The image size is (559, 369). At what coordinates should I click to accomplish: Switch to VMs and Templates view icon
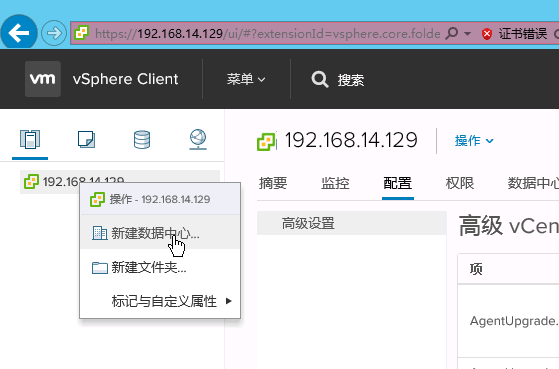click(86, 139)
